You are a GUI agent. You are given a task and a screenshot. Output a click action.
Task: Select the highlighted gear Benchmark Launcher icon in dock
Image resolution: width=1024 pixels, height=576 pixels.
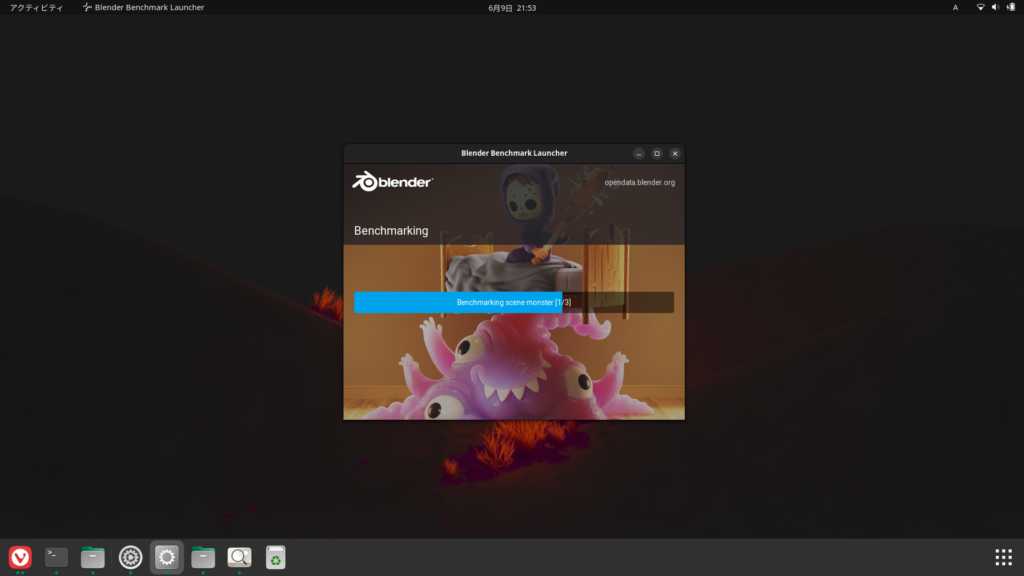pyautogui.click(x=167, y=557)
